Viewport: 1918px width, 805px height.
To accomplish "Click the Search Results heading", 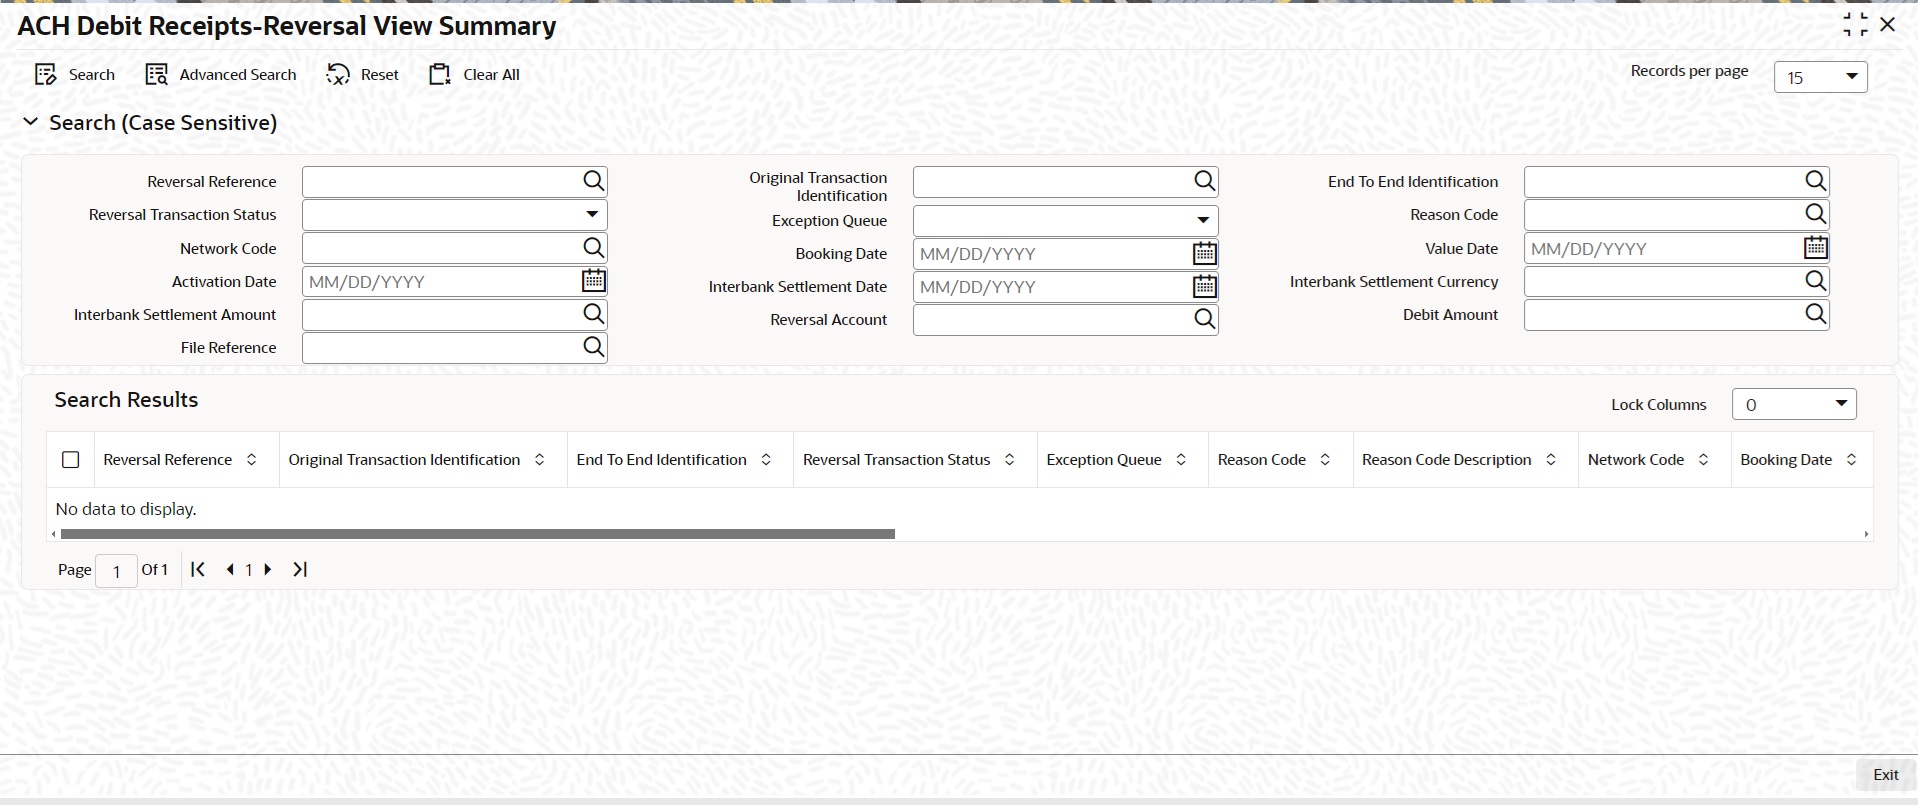I will [x=126, y=400].
